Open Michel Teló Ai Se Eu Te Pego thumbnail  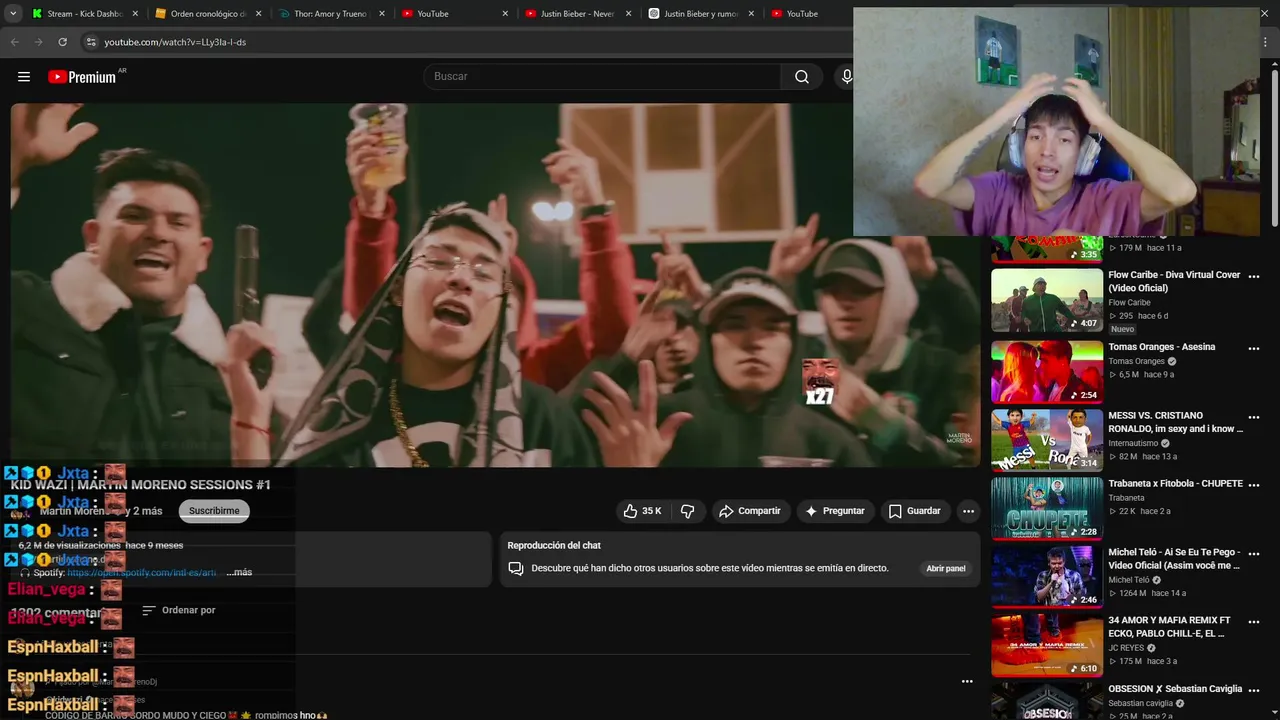[x=1047, y=577]
